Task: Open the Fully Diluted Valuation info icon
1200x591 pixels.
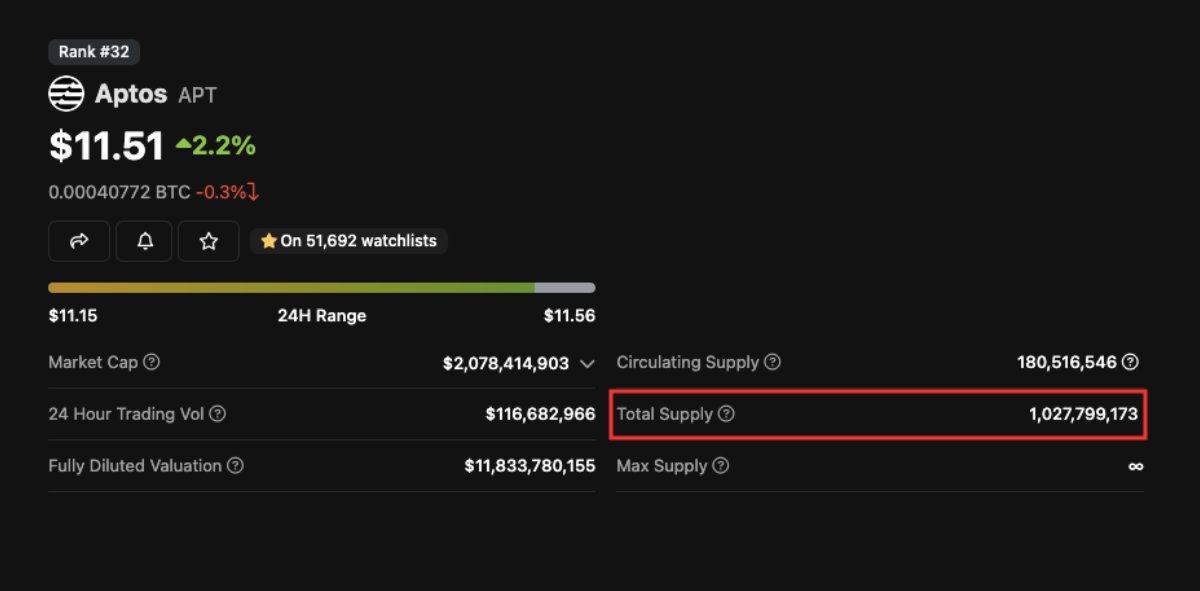Action: (235, 466)
